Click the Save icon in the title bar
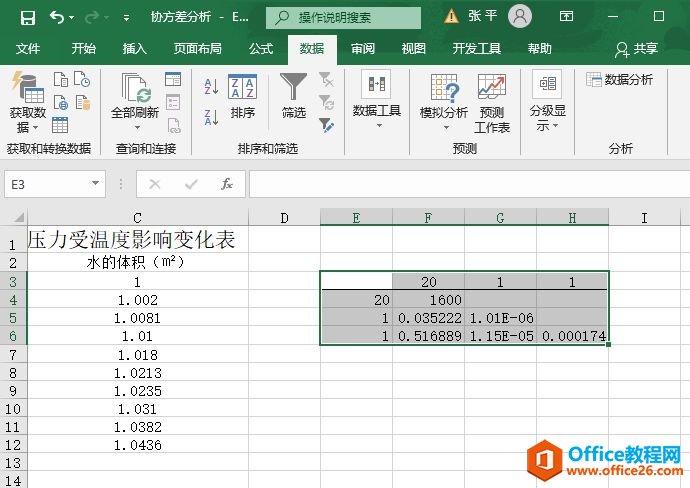This screenshot has width=690, height=488. 28,18
